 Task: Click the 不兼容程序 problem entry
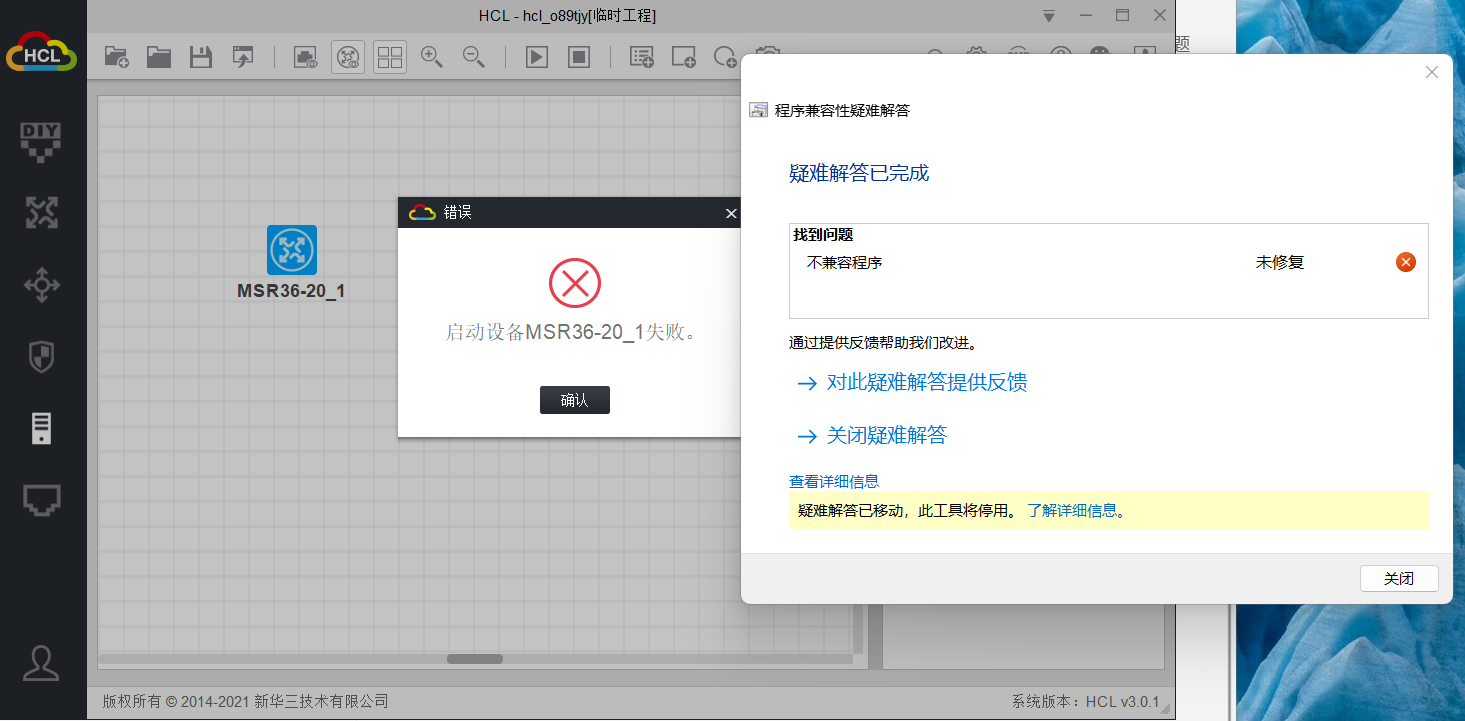[845, 263]
